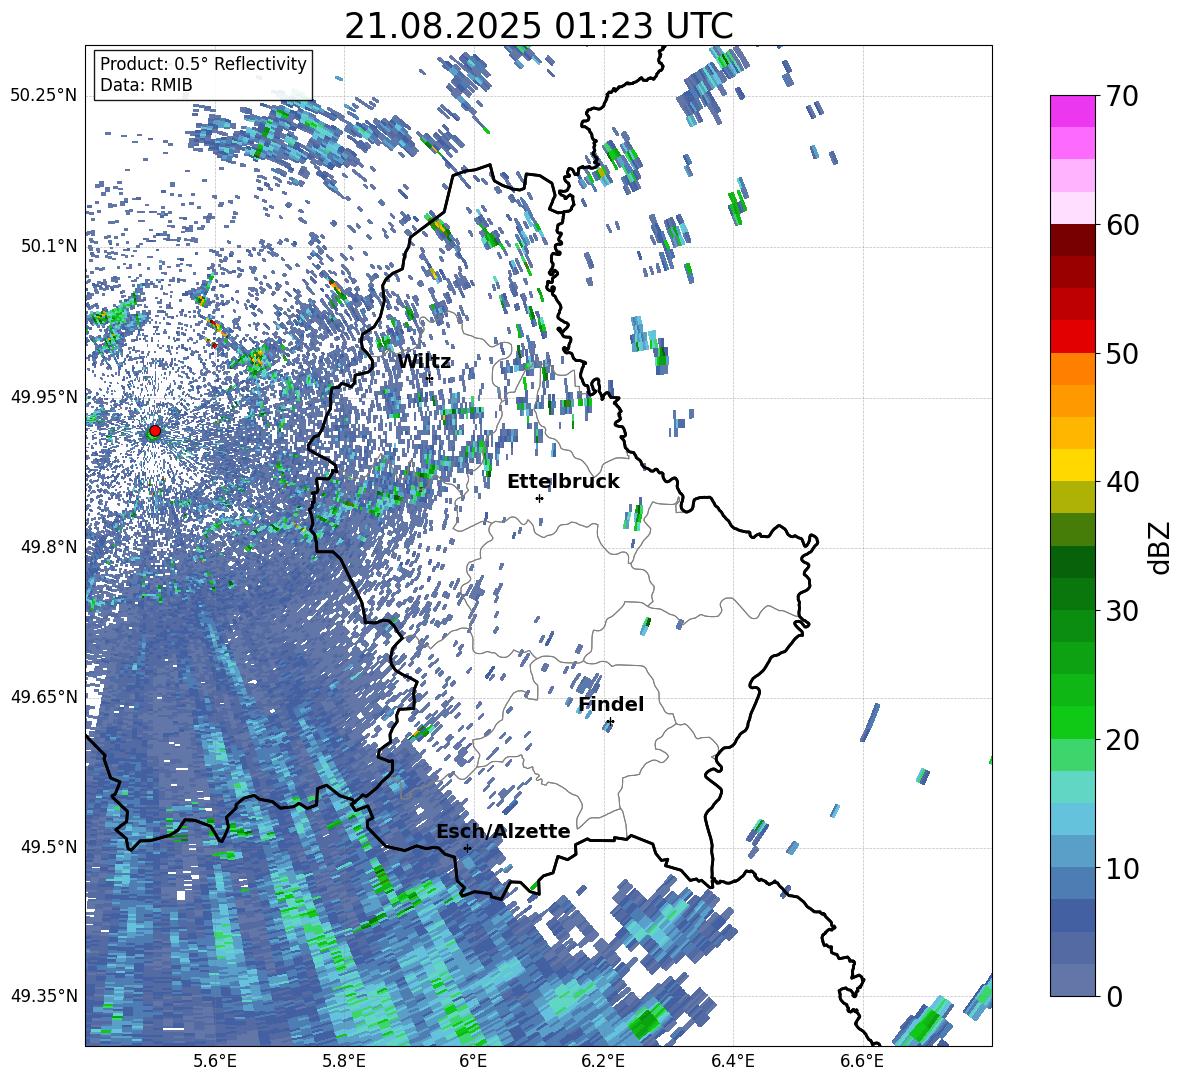Click the colorbar tick label 20
The width and height of the screenshot is (1184, 1081).
(x=1122, y=739)
